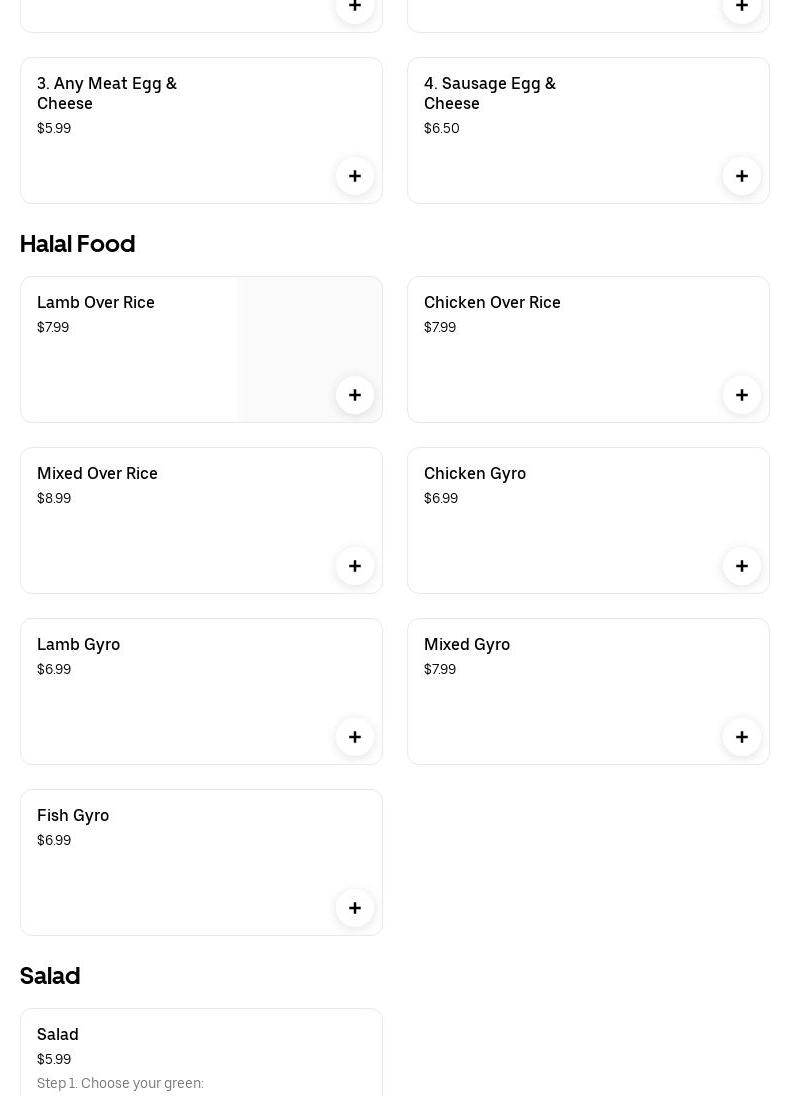
Task: Add Chicken Over Rice with plus icon
Action: (x=742, y=395)
